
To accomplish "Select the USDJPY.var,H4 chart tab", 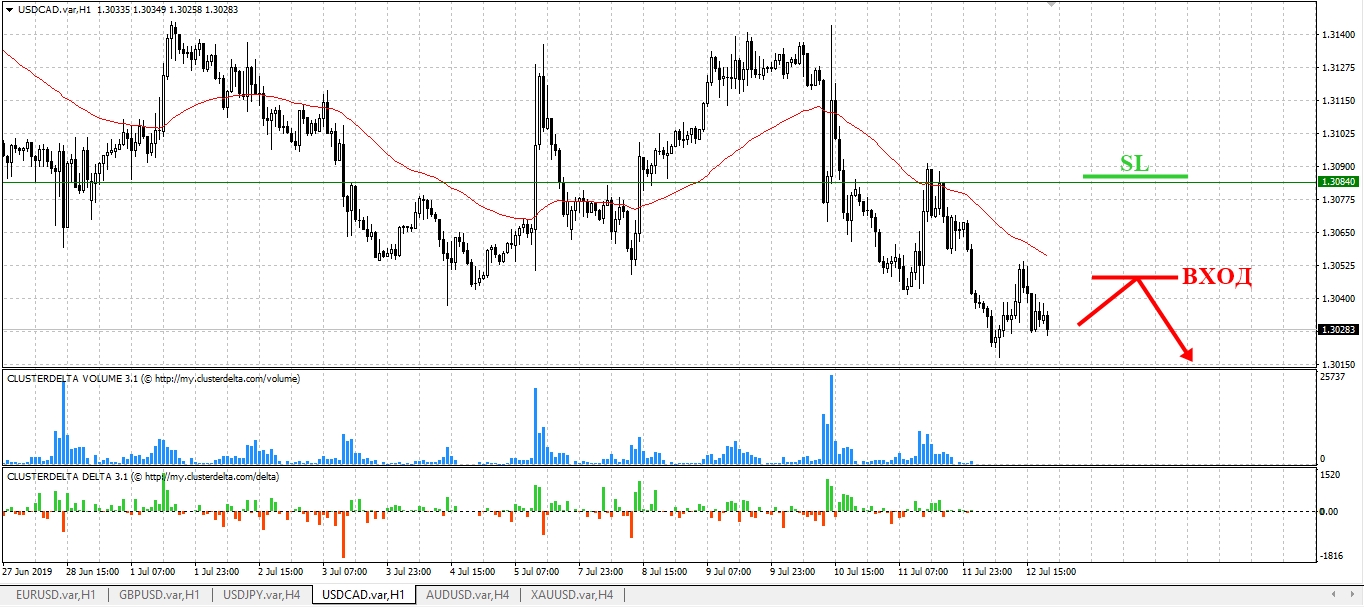I will (261, 595).
